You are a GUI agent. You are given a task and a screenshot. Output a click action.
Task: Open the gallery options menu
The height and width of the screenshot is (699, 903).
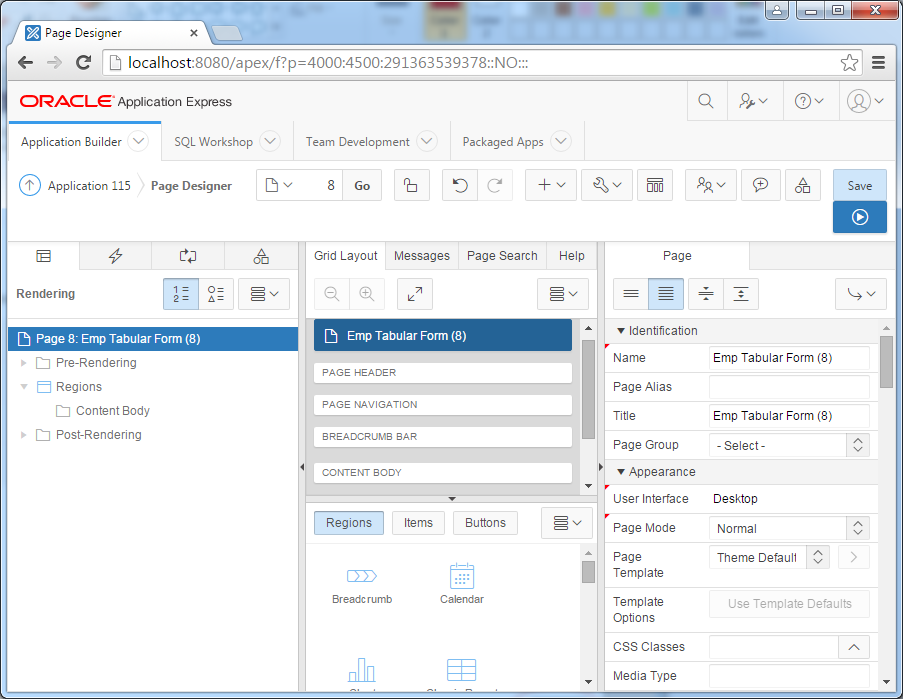[567, 523]
